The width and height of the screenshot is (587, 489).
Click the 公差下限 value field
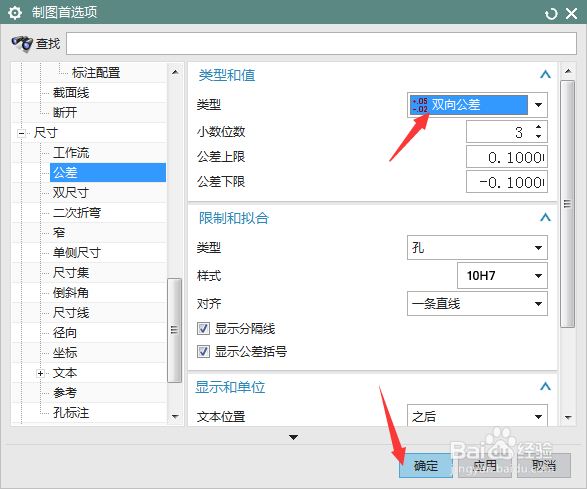coord(507,182)
